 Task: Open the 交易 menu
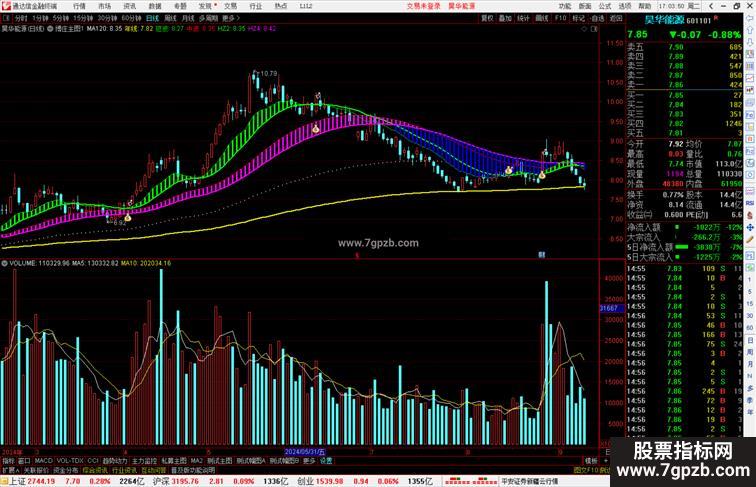230,6
